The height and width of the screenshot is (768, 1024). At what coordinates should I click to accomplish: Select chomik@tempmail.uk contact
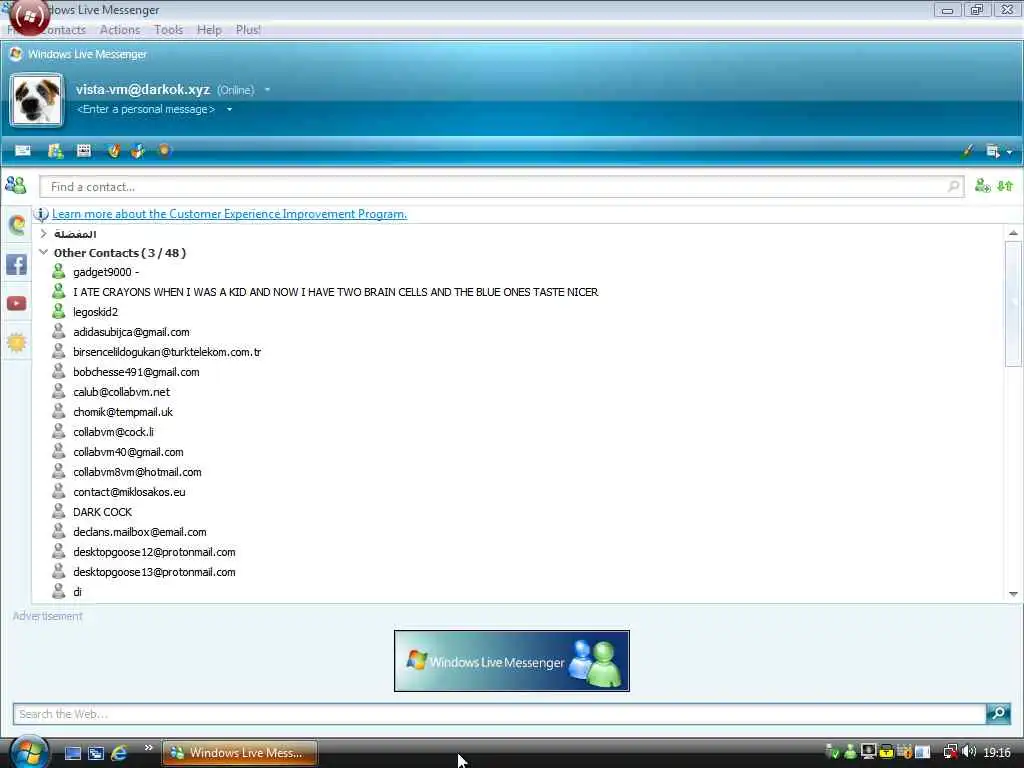pyautogui.click(x=123, y=412)
